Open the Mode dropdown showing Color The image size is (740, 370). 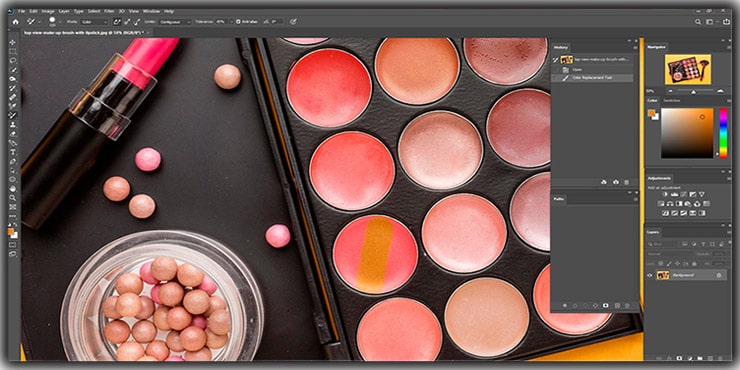coord(94,22)
